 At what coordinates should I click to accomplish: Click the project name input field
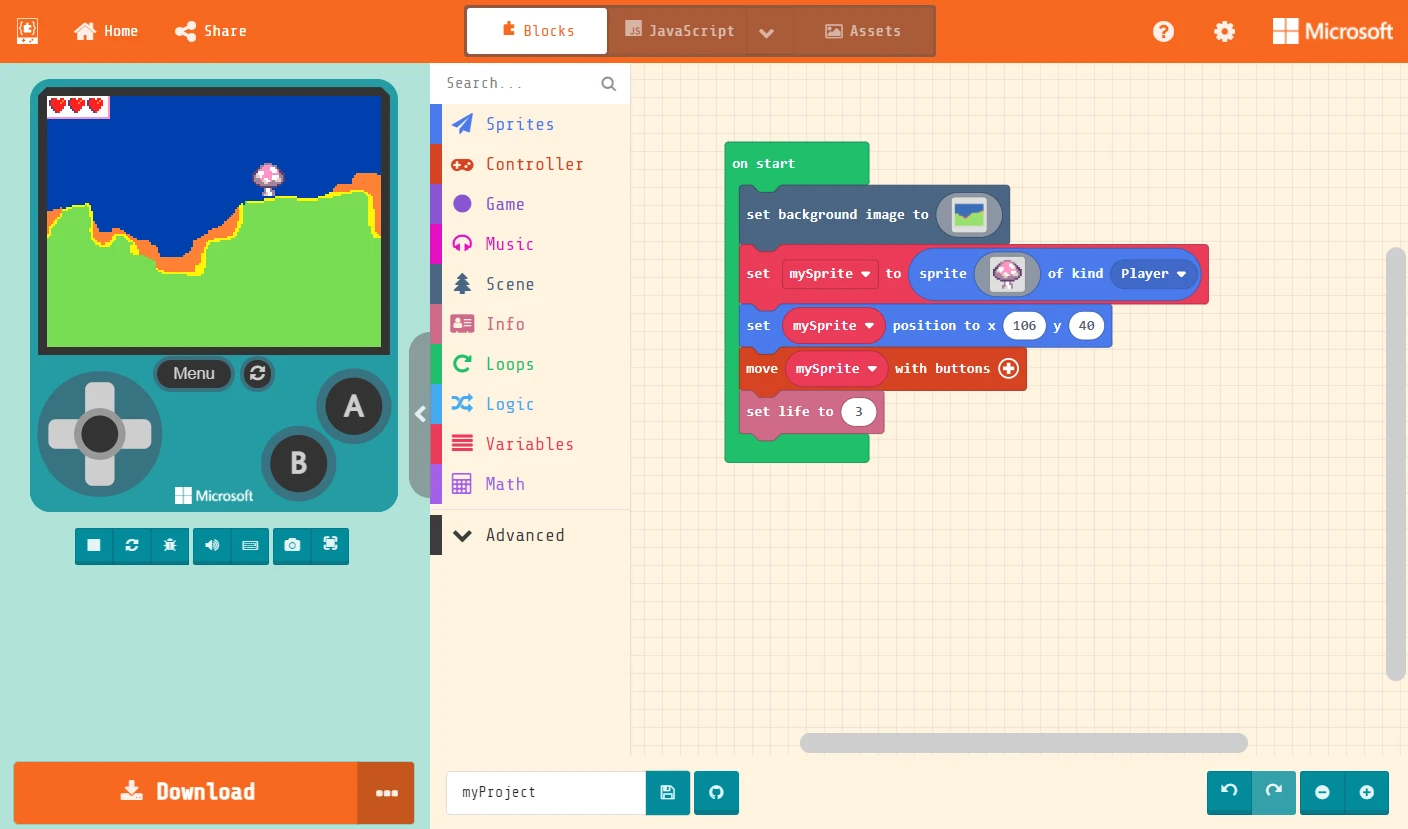coord(546,792)
